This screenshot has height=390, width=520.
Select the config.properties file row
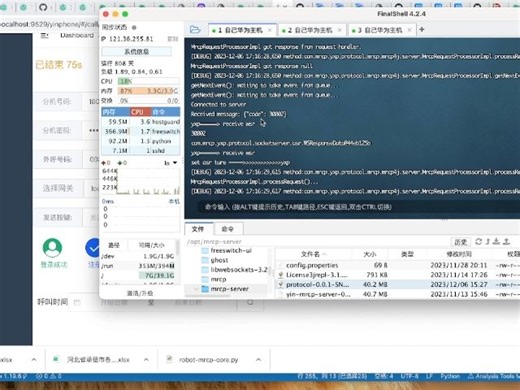pos(398,265)
